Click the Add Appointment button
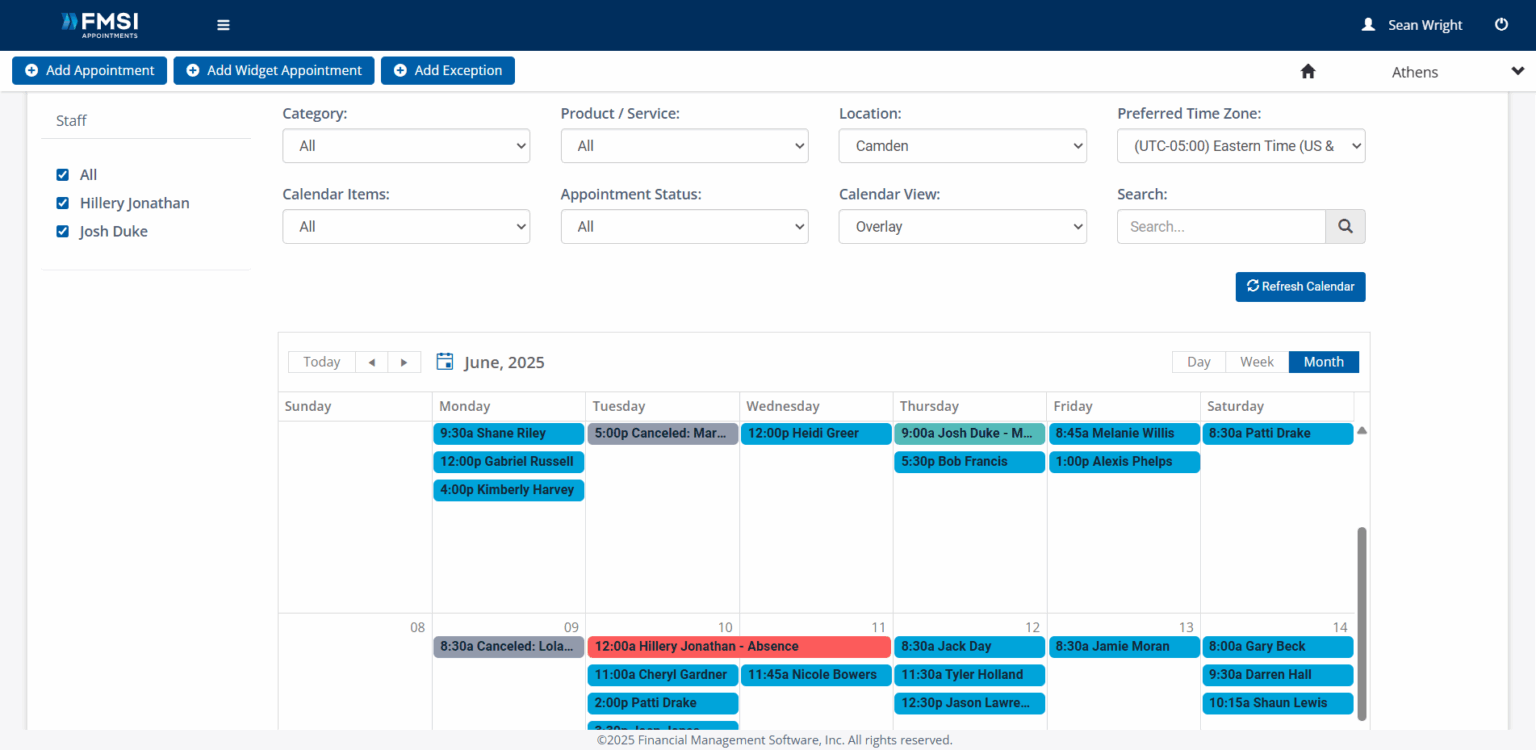 click(x=89, y=71)
